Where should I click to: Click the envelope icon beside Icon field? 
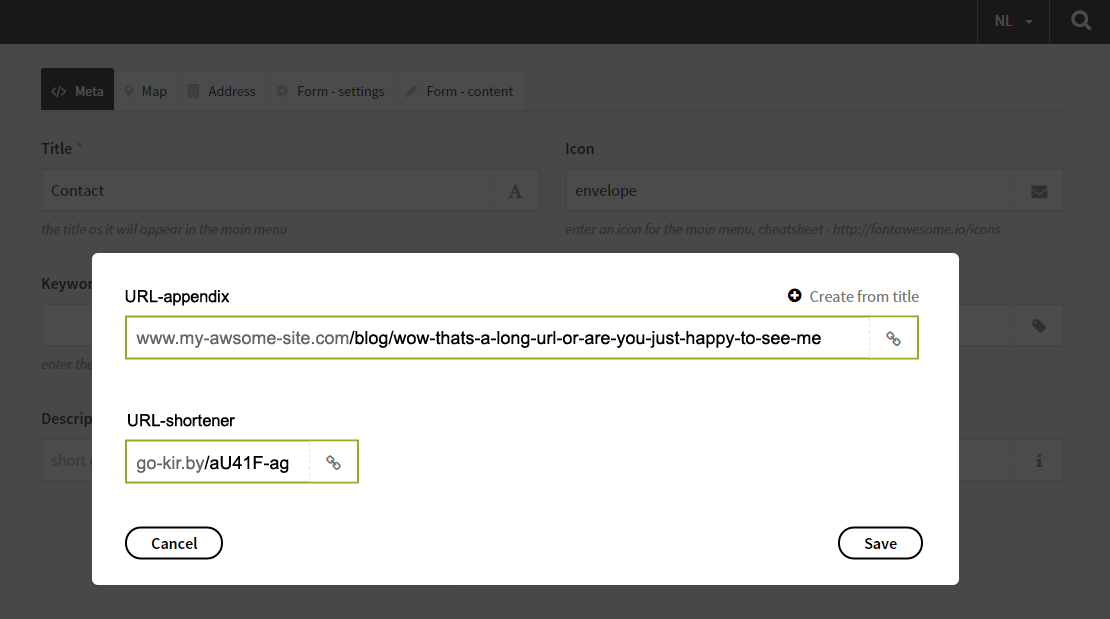(1039, 191)
